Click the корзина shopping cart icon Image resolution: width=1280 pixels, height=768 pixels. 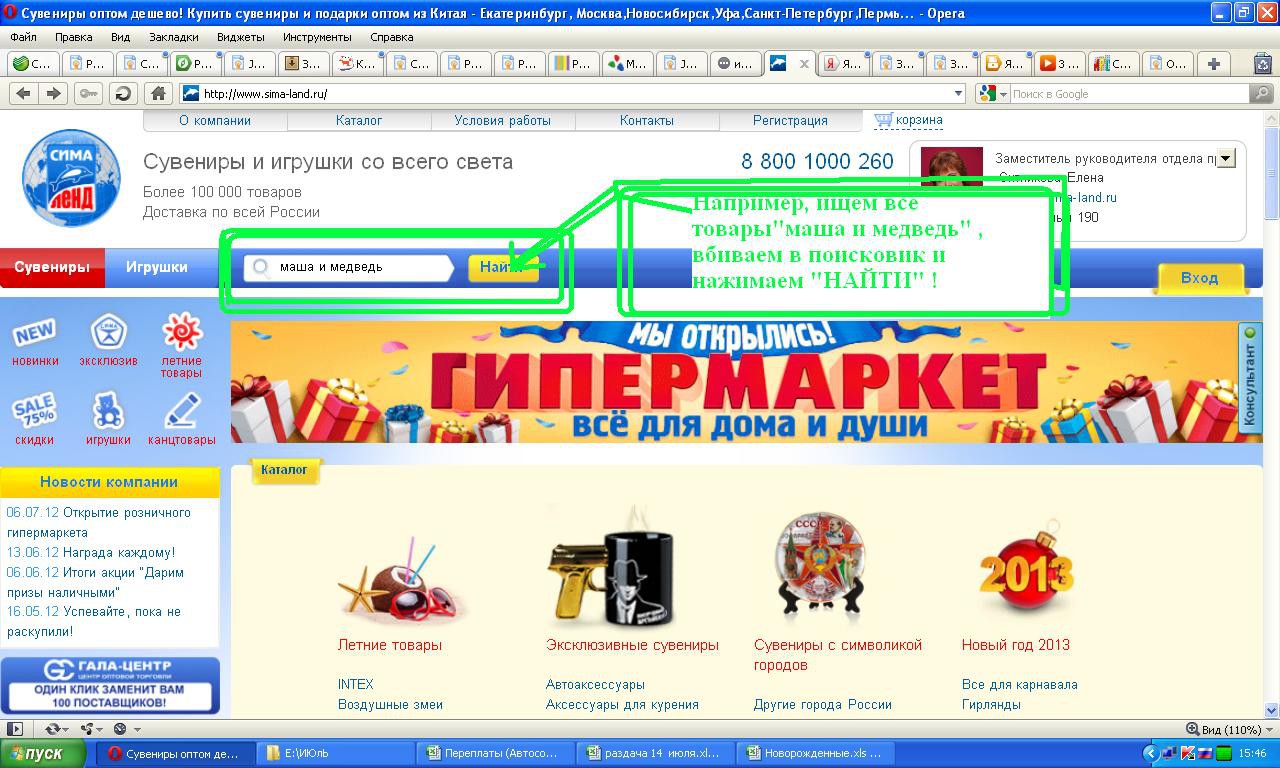[883, 120]
